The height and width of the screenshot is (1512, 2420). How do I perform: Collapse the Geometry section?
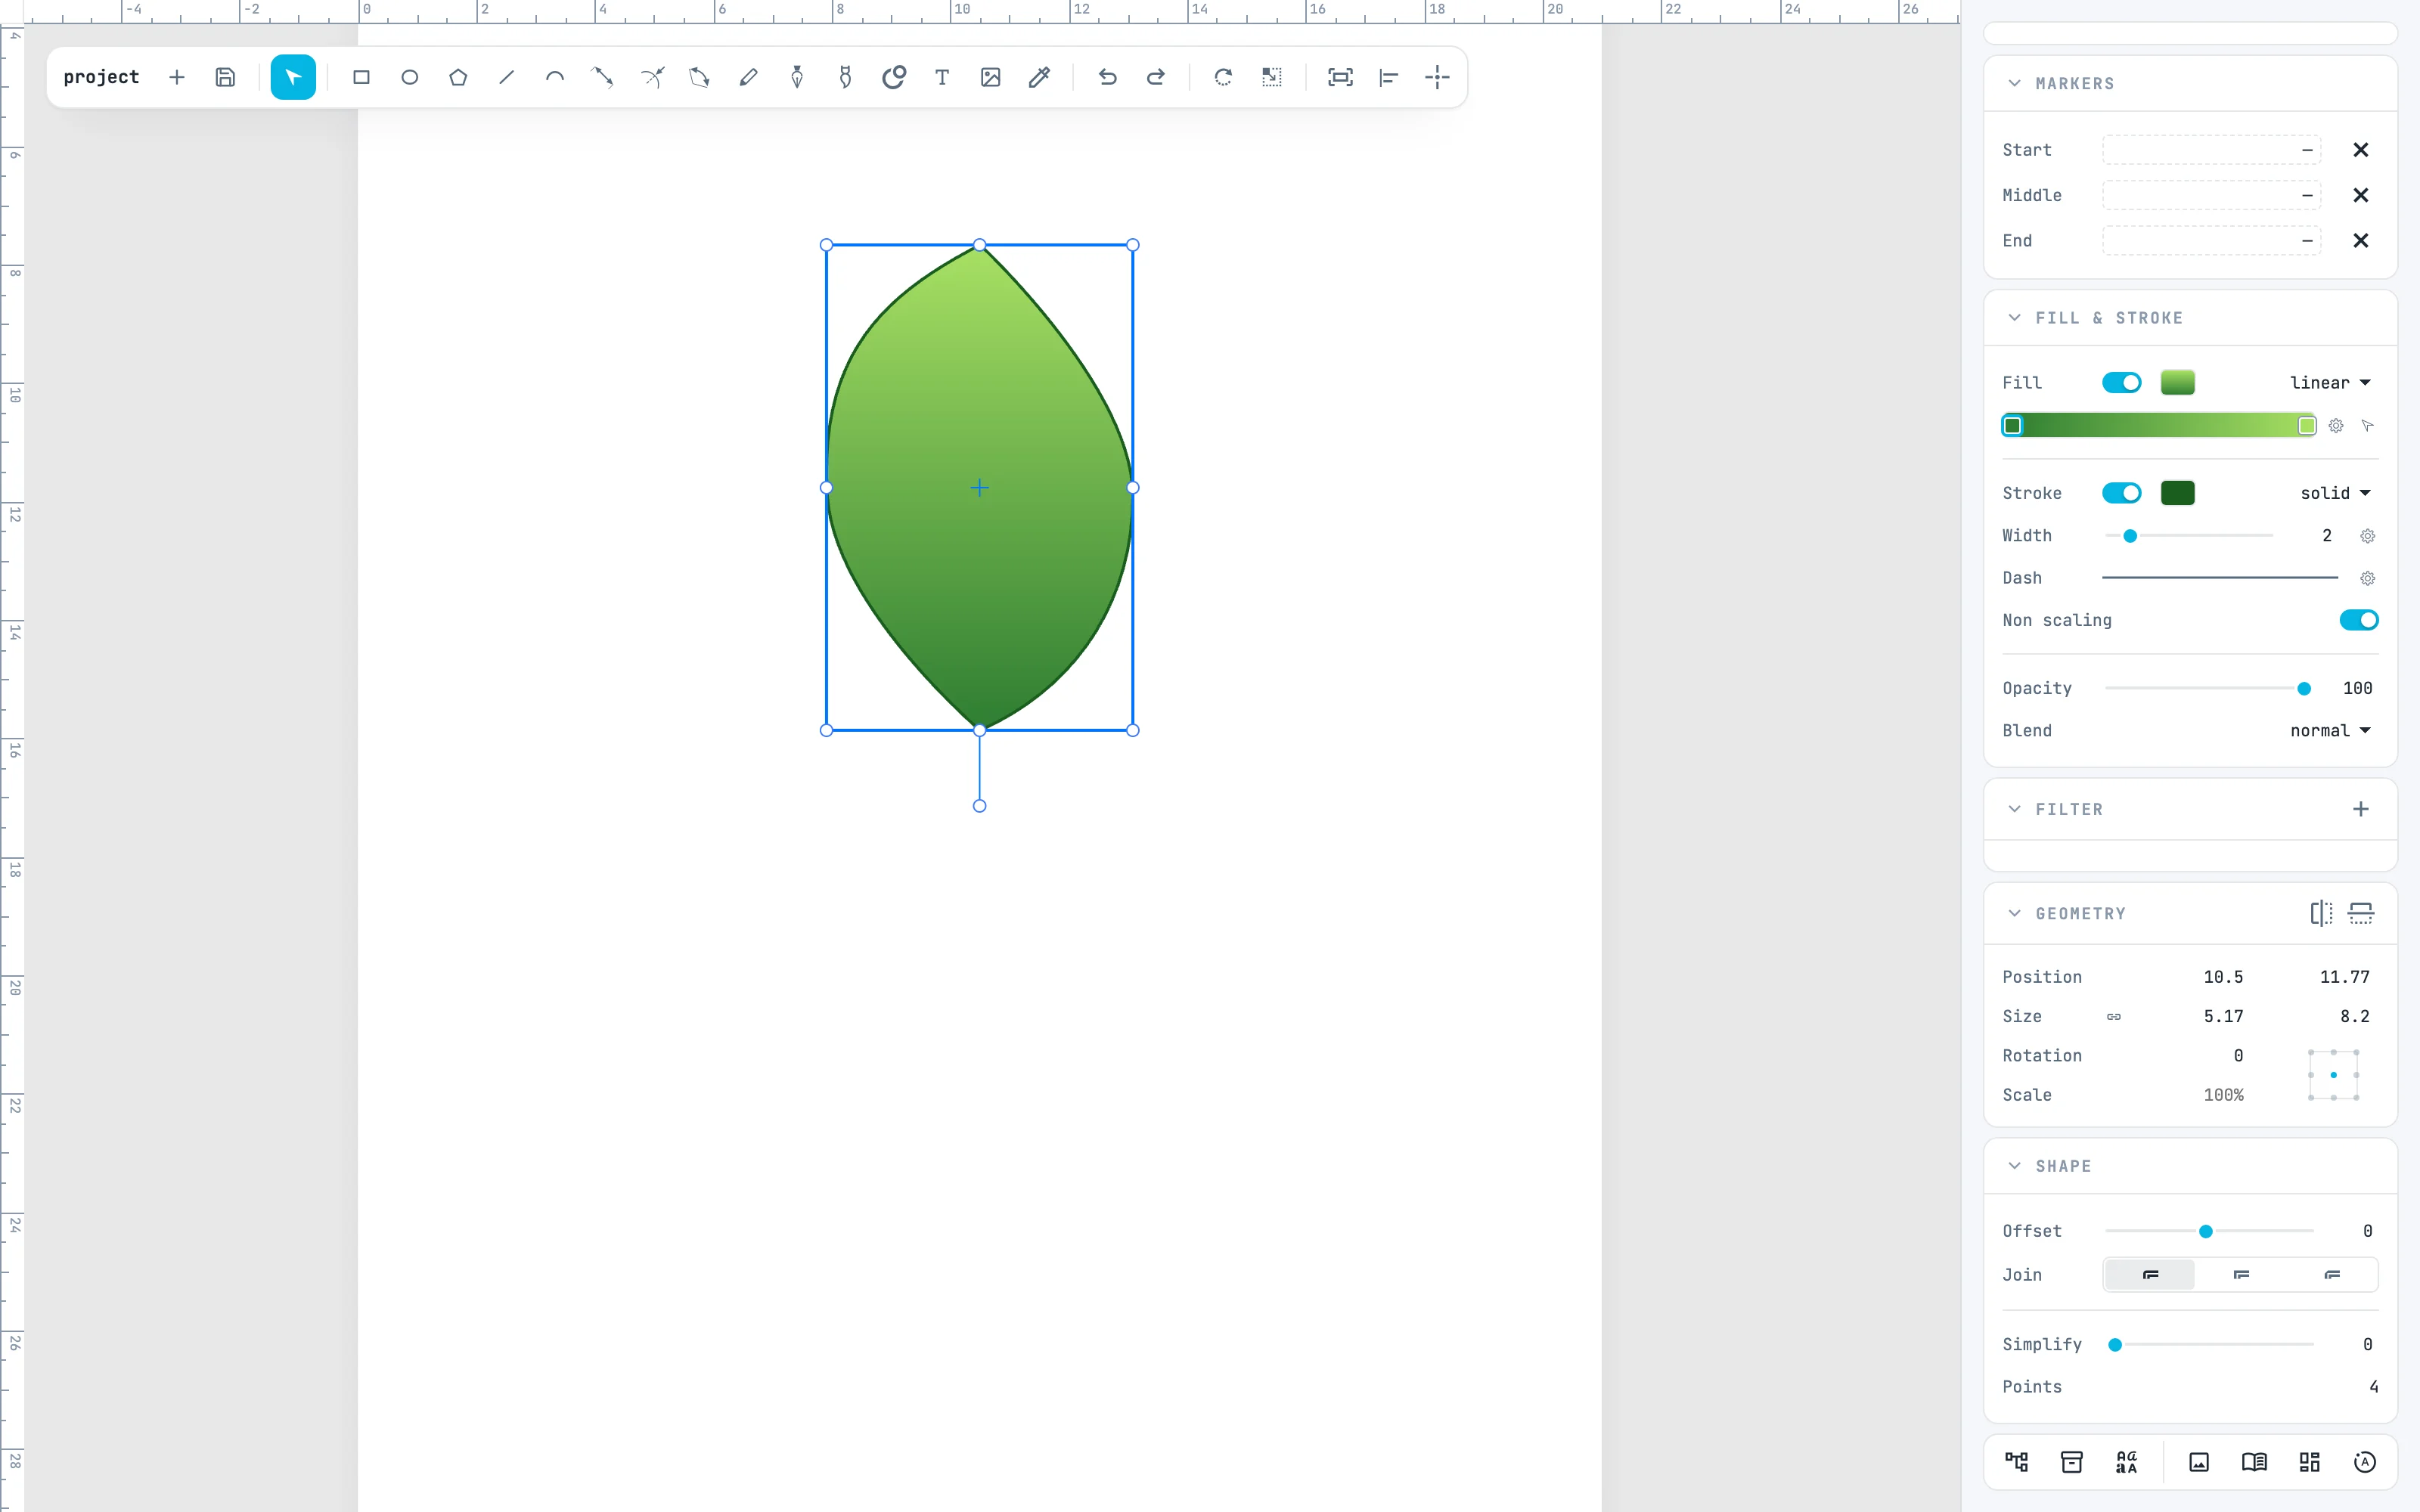point(2014,914)
